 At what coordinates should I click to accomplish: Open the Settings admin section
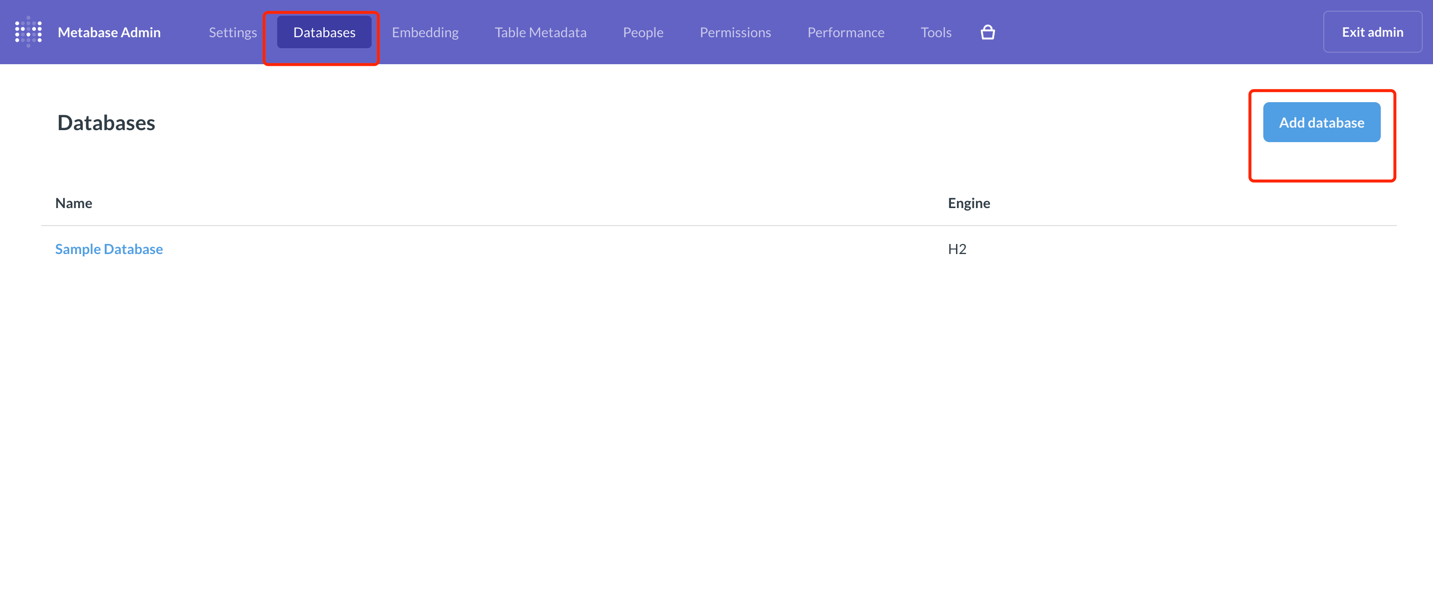point(232,31)
